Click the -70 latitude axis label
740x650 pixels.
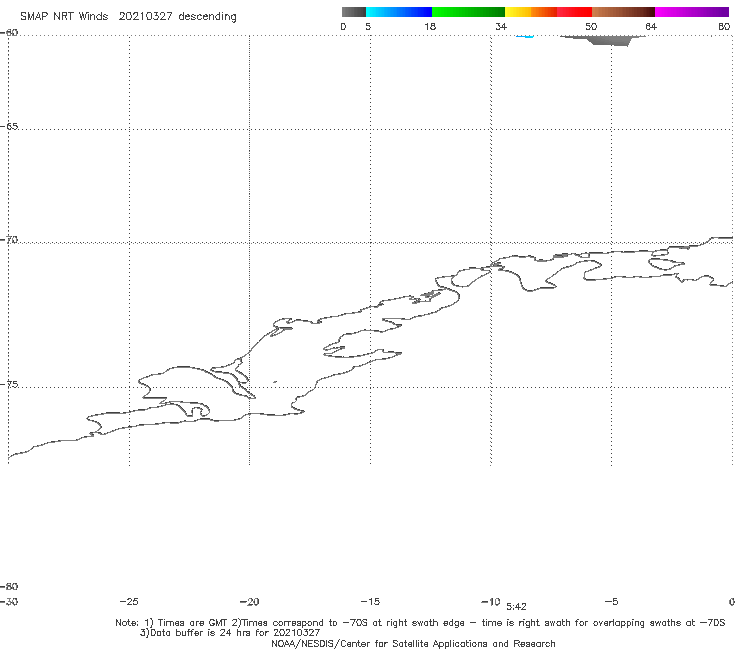coord(9,239)
